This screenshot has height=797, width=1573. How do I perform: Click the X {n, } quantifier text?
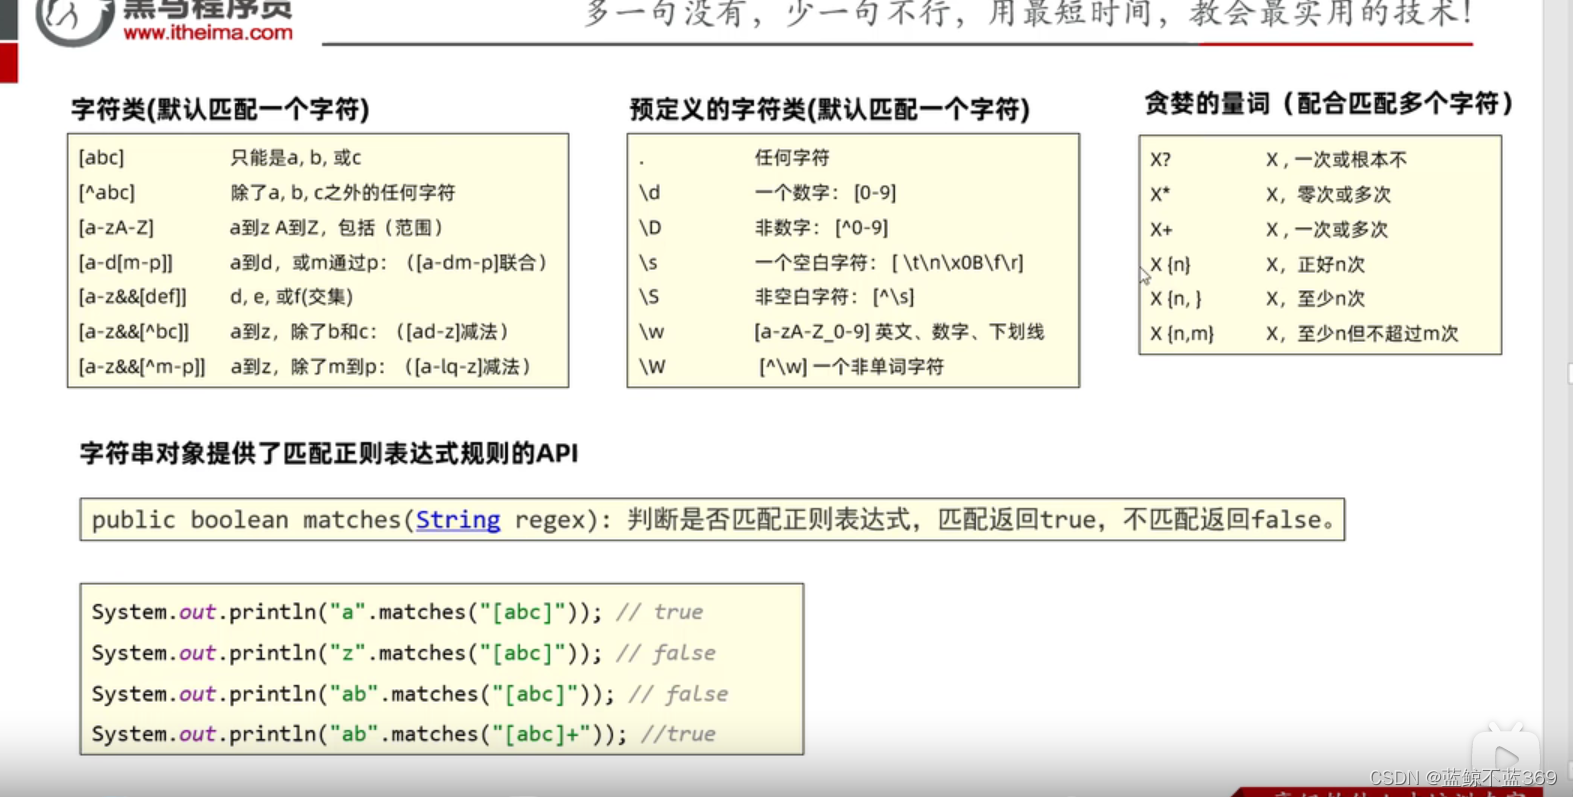[x=1176, y=299]
